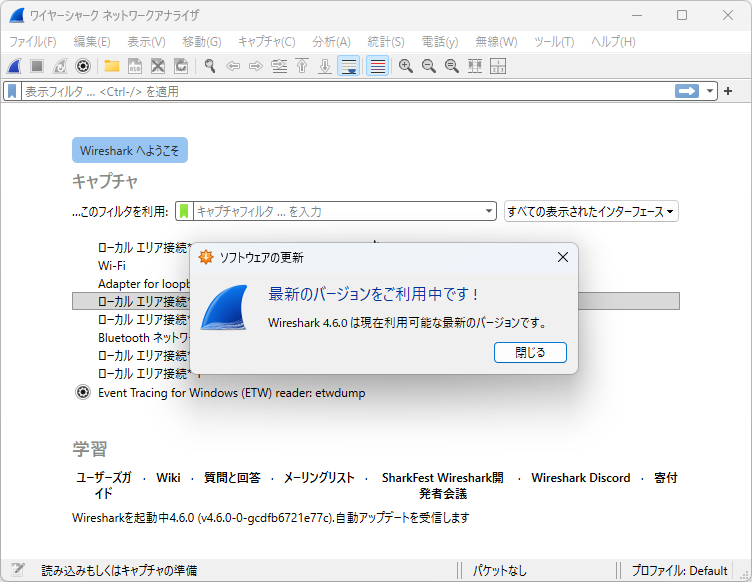752x582 pixels.
Task: Open the すべての表示されたインターフェース dropdown
Action: 591,211
